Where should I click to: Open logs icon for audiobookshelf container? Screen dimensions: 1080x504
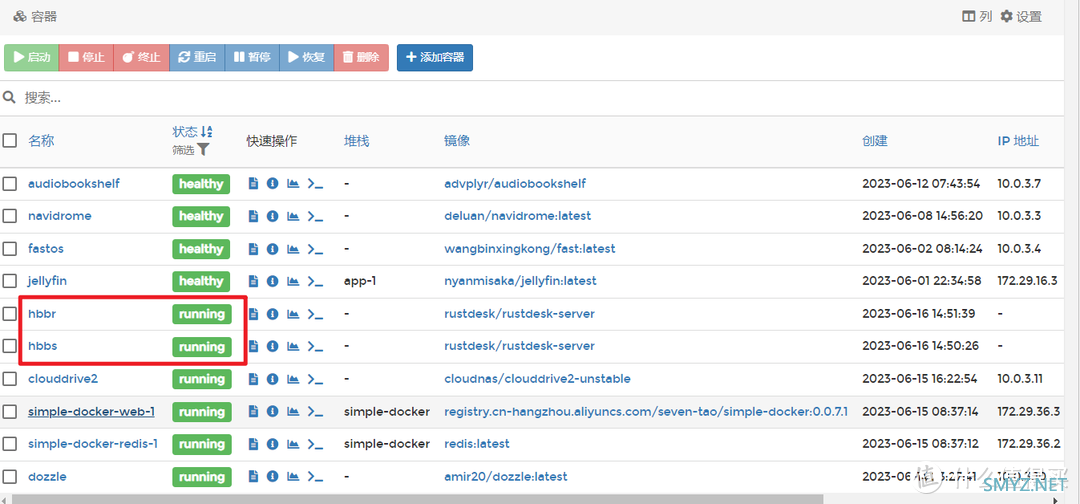coord(253,184)
